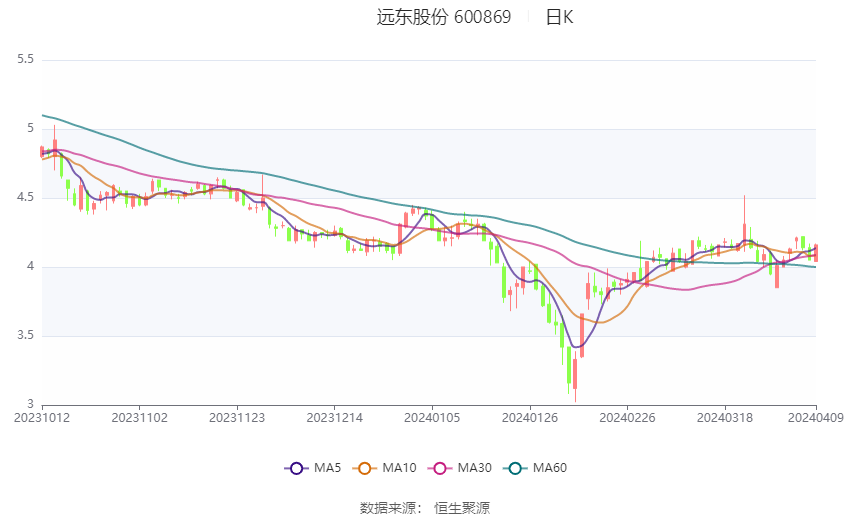Hide the MA10 line via its label
This screenshot has width=850, height=516.
point(399,468)
